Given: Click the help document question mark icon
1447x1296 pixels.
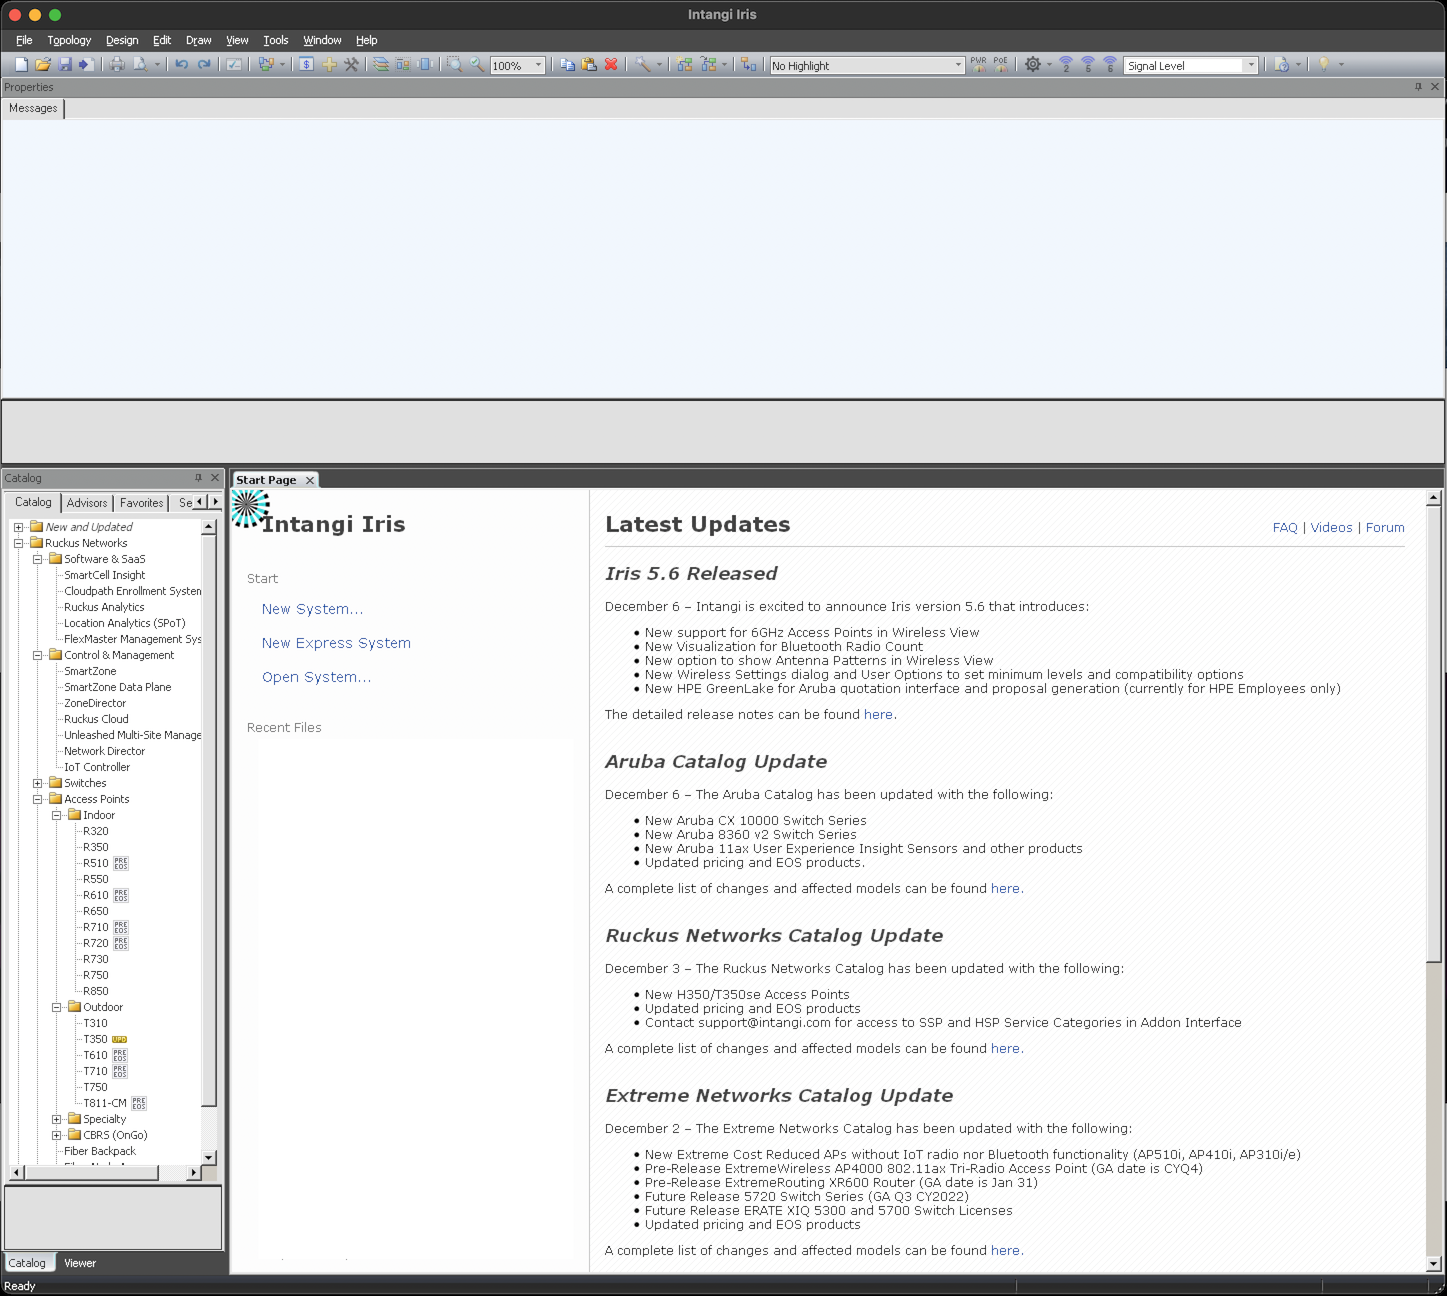Looking at the screenshot, I should click(1282, 65).
